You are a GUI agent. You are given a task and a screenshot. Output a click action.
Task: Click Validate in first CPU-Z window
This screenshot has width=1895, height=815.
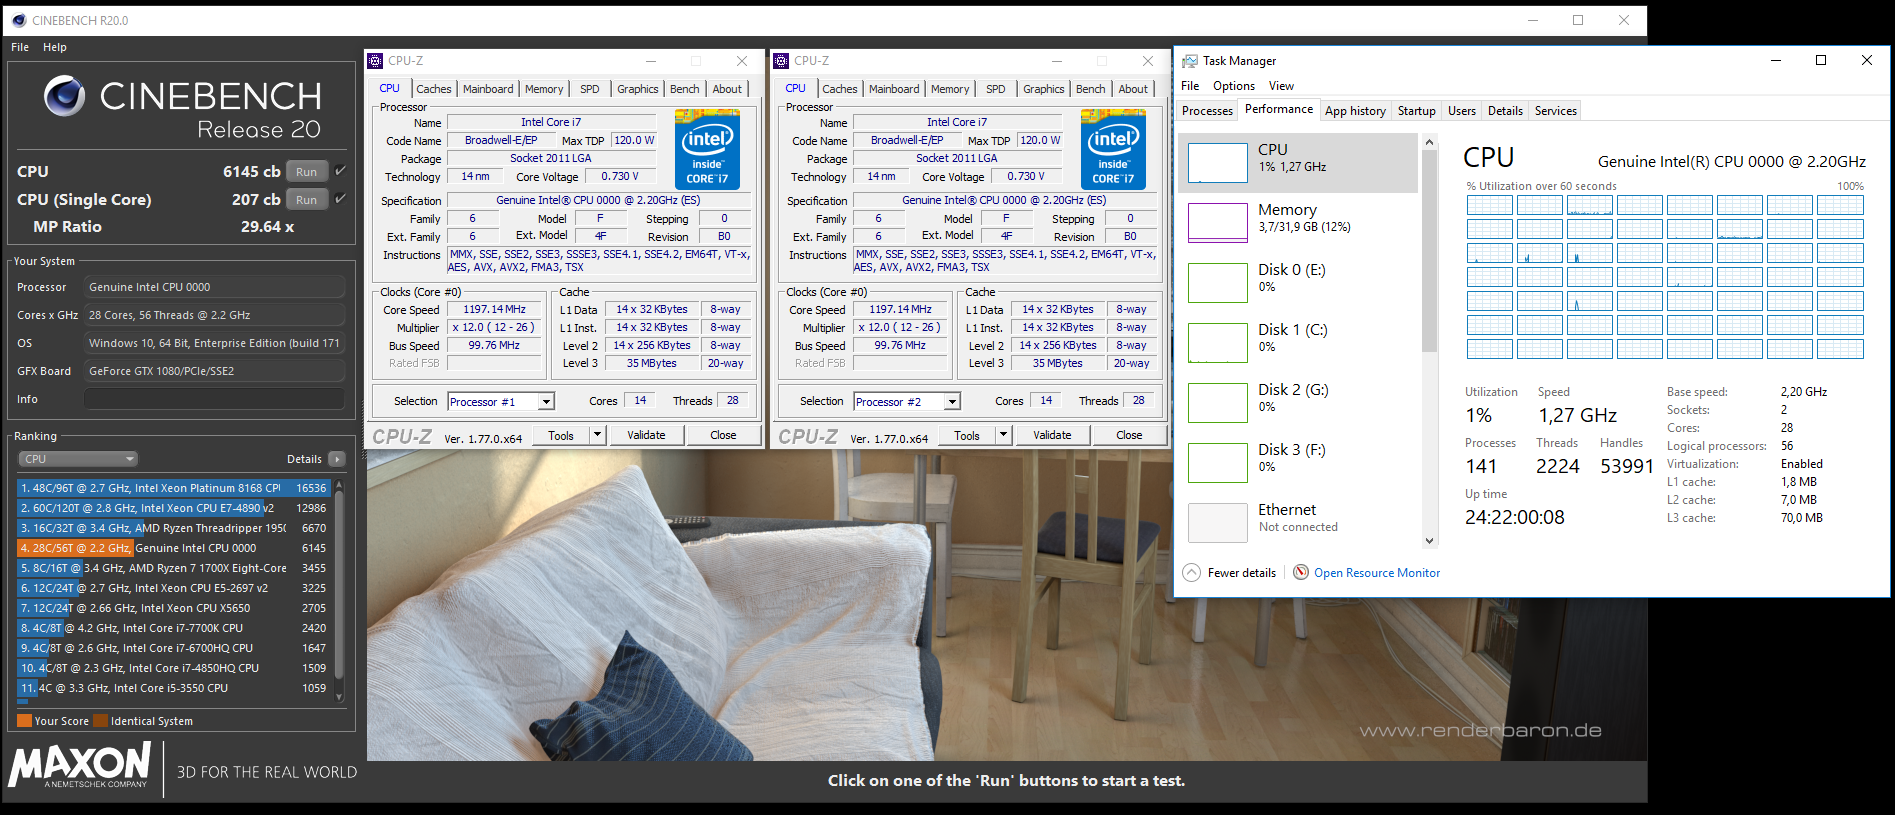pos(646,435)
